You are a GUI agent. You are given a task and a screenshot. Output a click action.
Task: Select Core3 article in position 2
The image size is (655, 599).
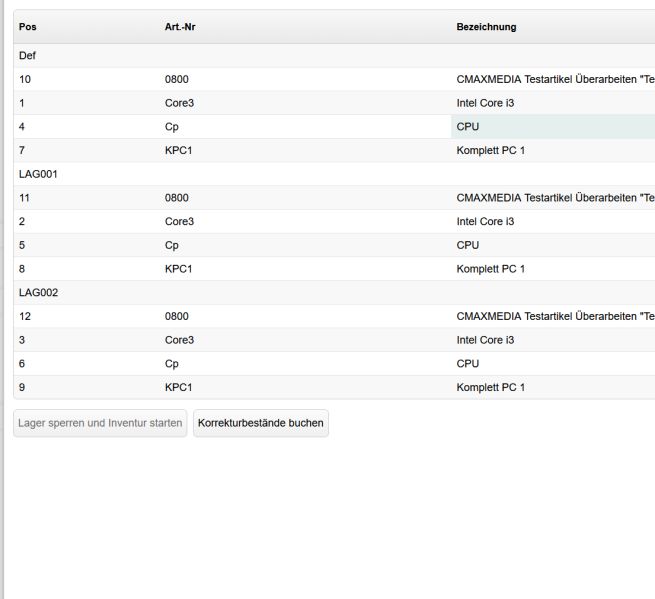(179, 221)
